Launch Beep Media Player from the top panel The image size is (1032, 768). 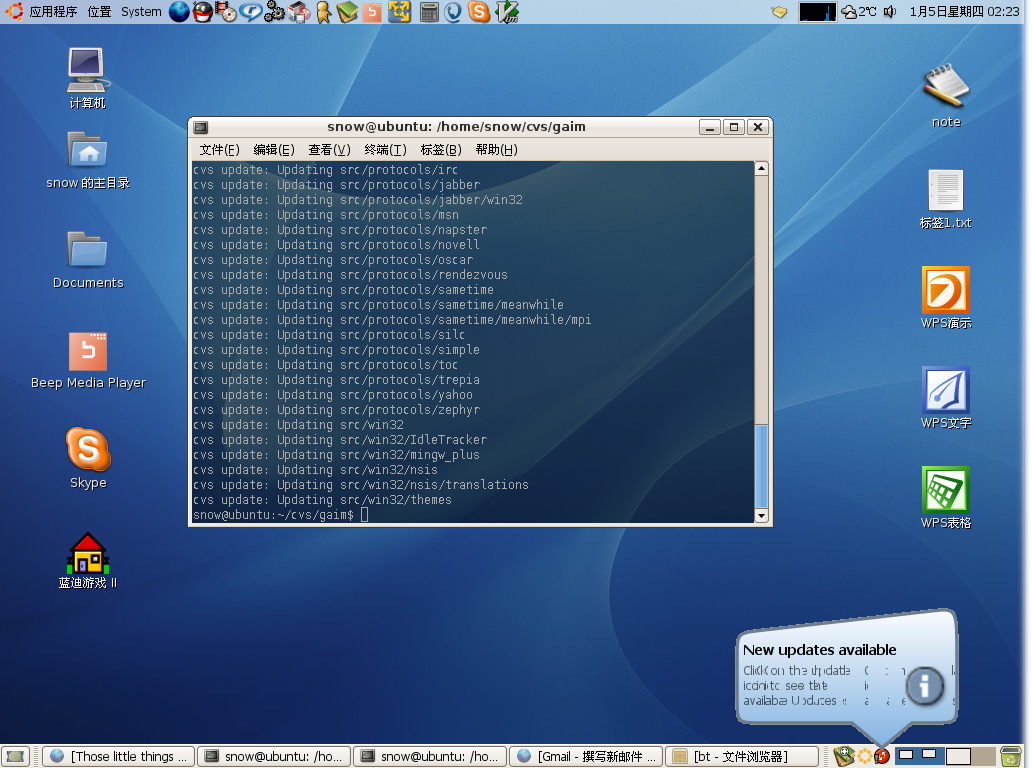[373, 12]
